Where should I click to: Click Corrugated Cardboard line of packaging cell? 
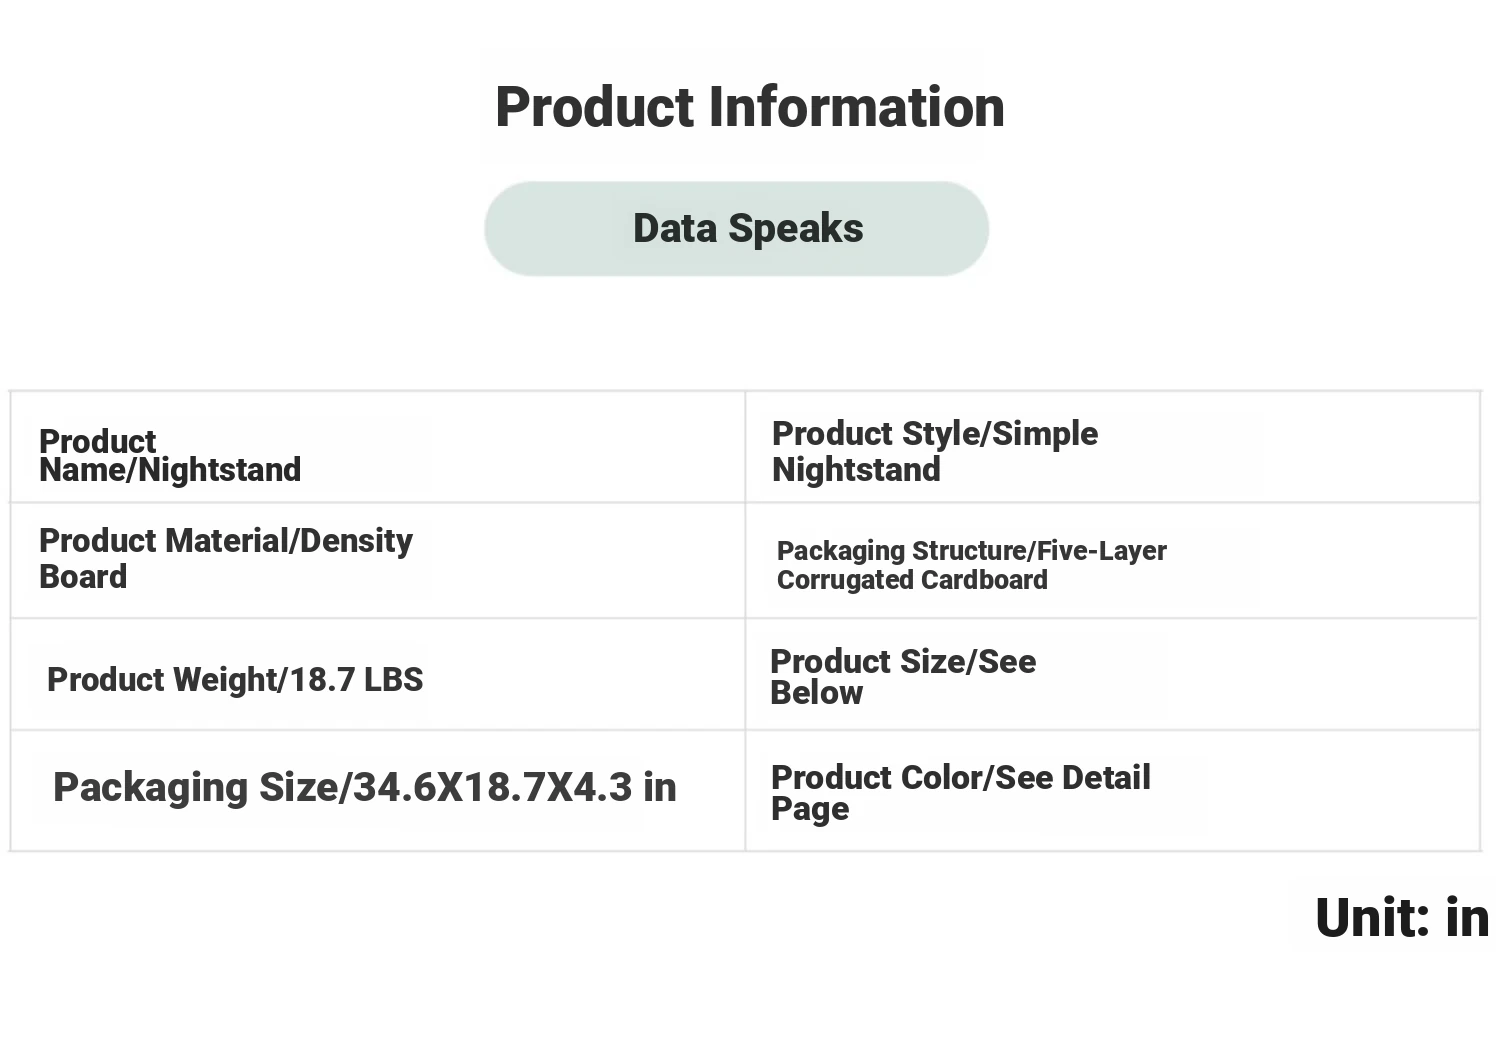click(x=912, y=580)
